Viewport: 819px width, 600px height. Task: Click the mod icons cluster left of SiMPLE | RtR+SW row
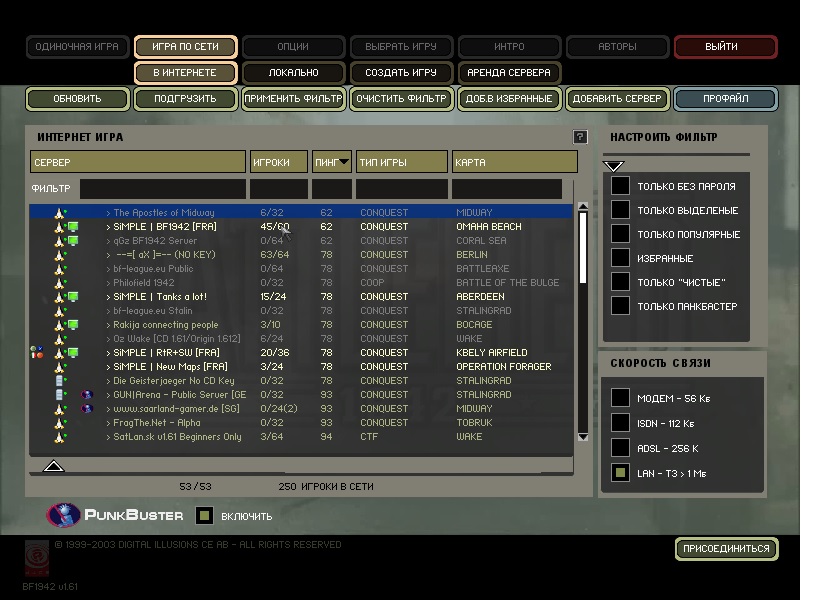point(37,352)
